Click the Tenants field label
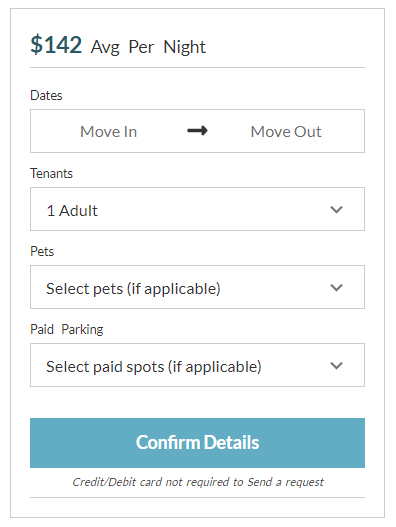This screenshot has width=396, height=527. 51,173
